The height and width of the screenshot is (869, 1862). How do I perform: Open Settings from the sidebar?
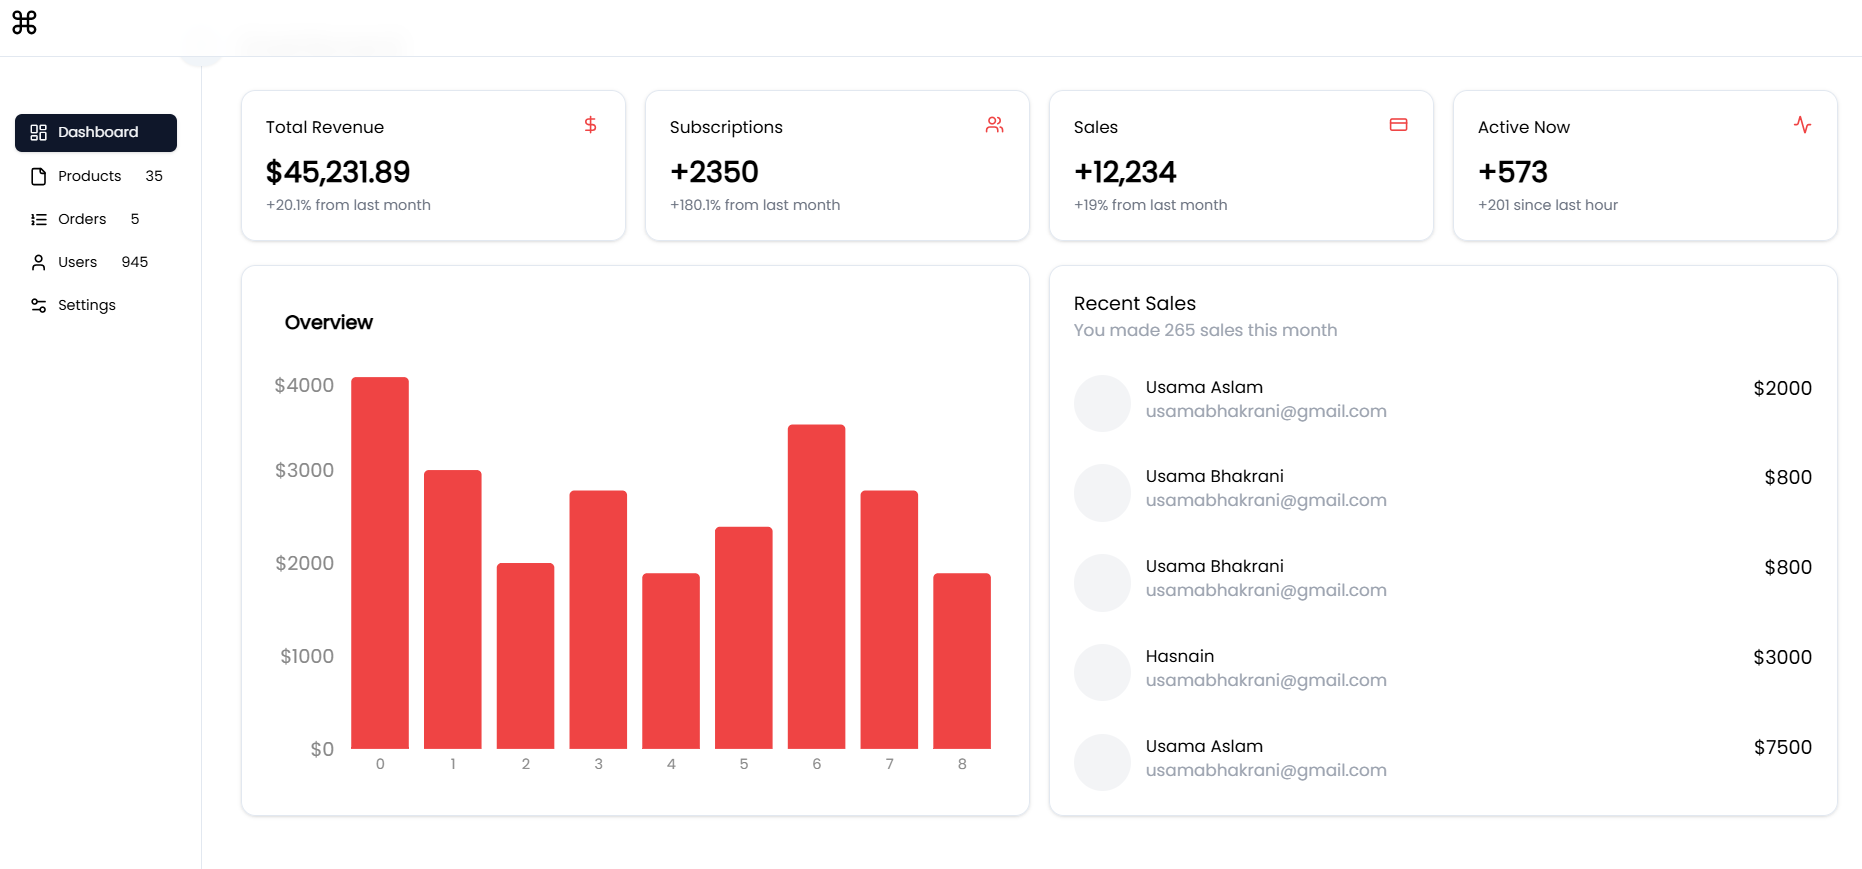click(x=96, y=305)
